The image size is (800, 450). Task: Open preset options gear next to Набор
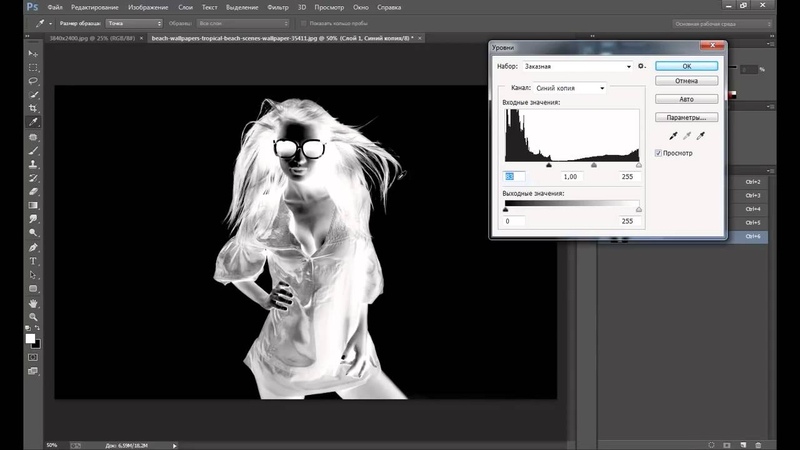tap(641, 66)
